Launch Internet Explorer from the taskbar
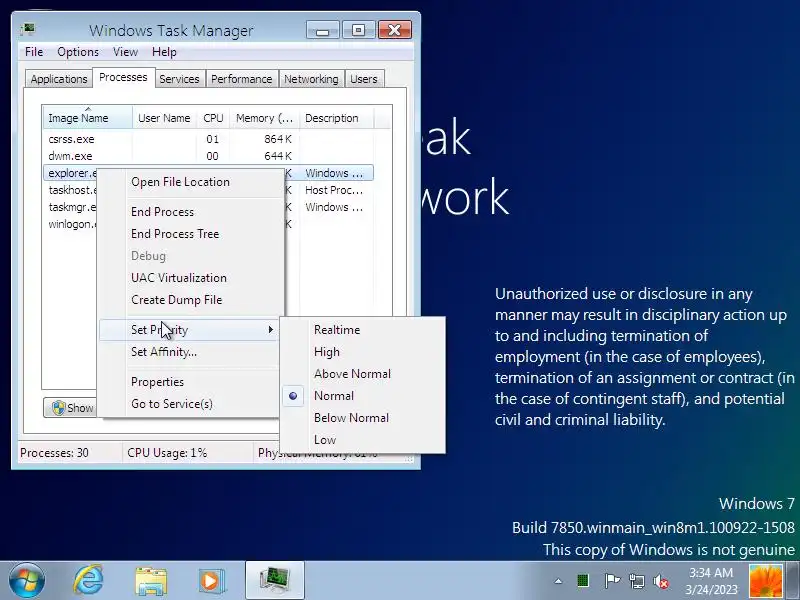Viewport: 800px width, 600px height. [x=88, y=580]
